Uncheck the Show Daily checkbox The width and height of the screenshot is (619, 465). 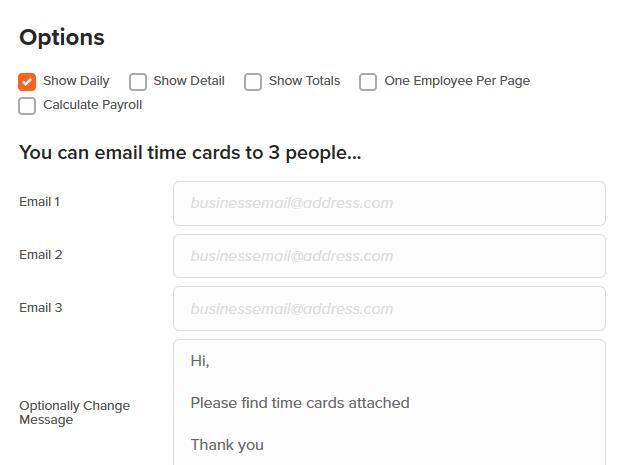tap(27, 82)
